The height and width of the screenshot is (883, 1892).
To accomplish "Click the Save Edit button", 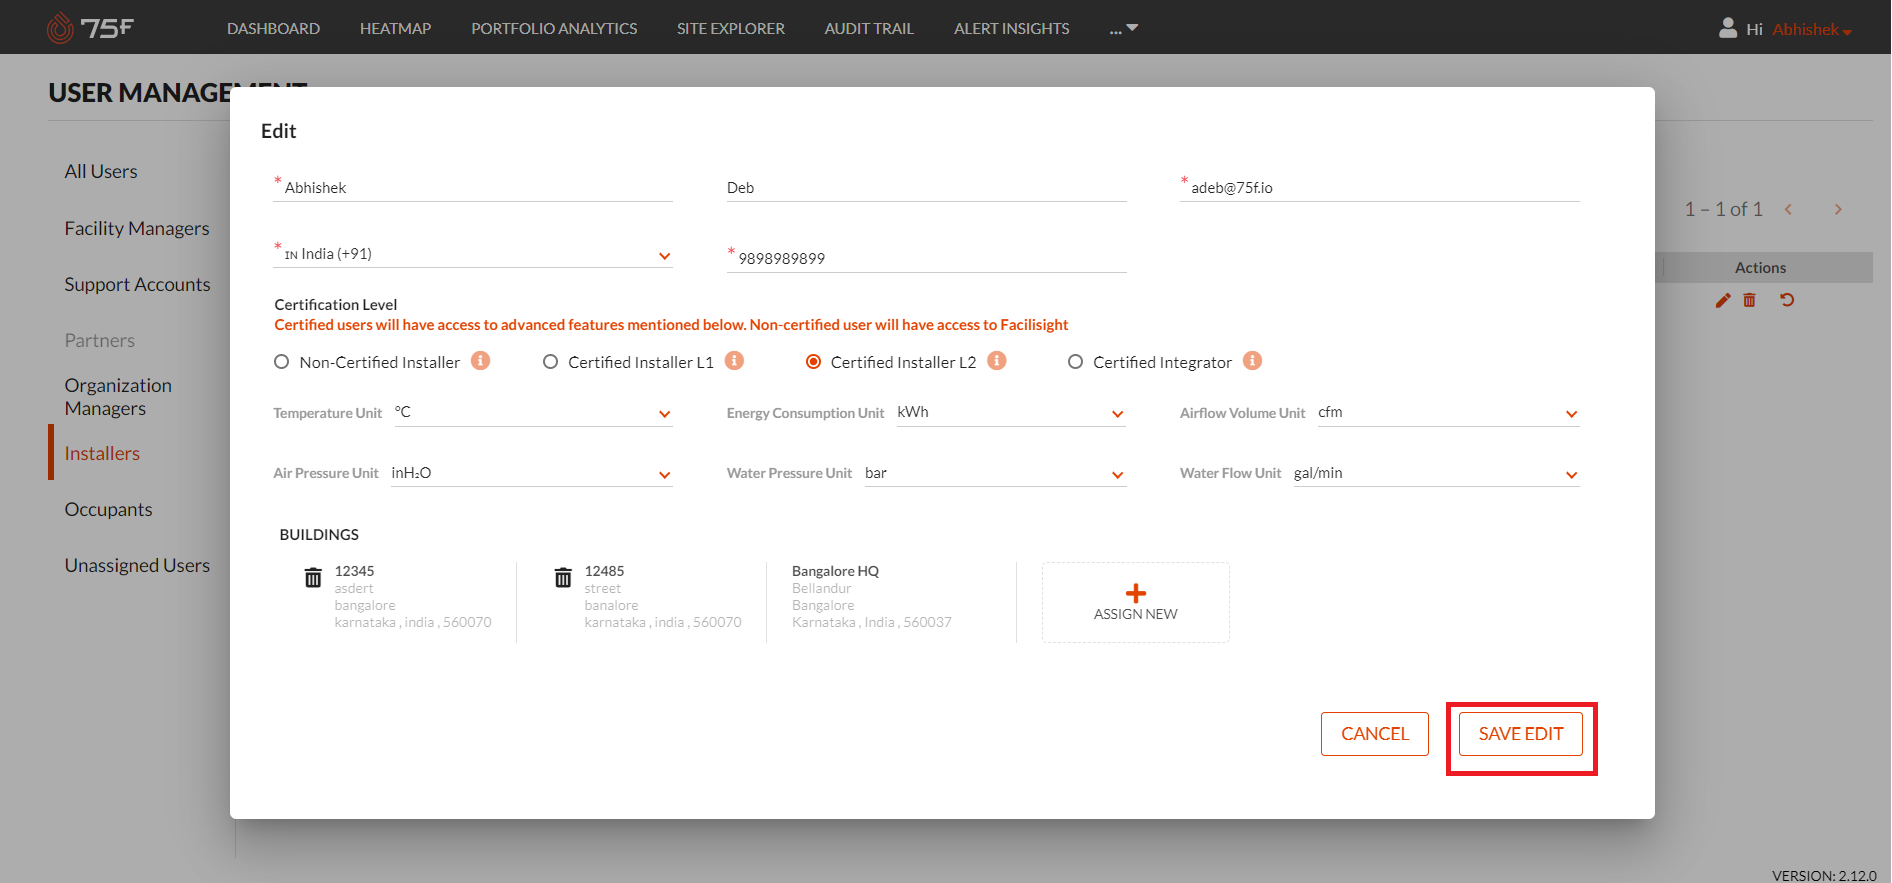I will [1520, 734].
